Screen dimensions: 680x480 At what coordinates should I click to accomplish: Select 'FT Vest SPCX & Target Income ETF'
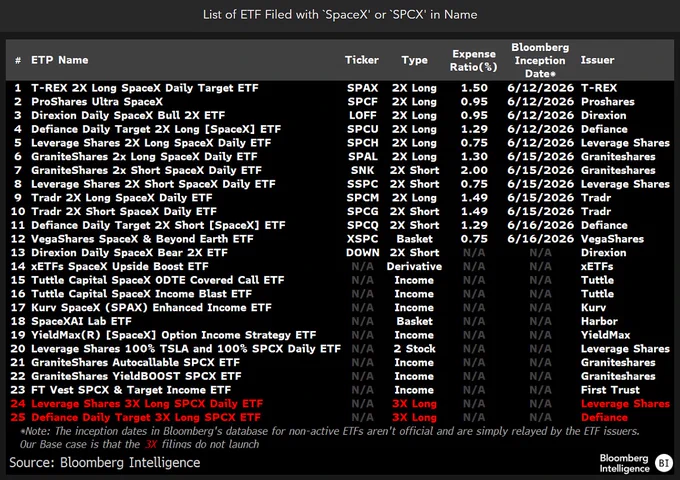(x=131, y=390)
